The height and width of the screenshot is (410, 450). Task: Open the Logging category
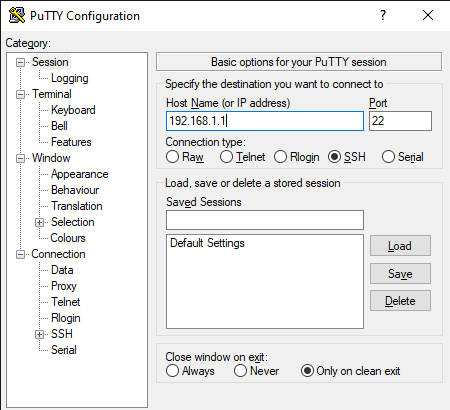tap(70, 78)
